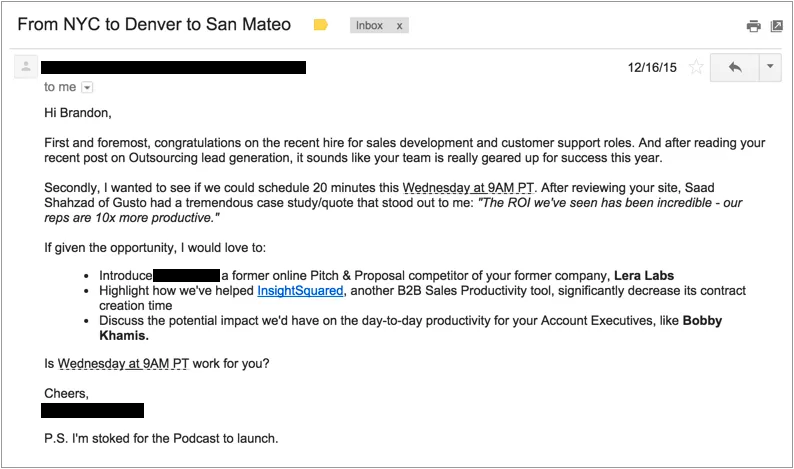Click the print icon
Image resolution: width=794 pixels, height=469 pixels.
[753, 26]
